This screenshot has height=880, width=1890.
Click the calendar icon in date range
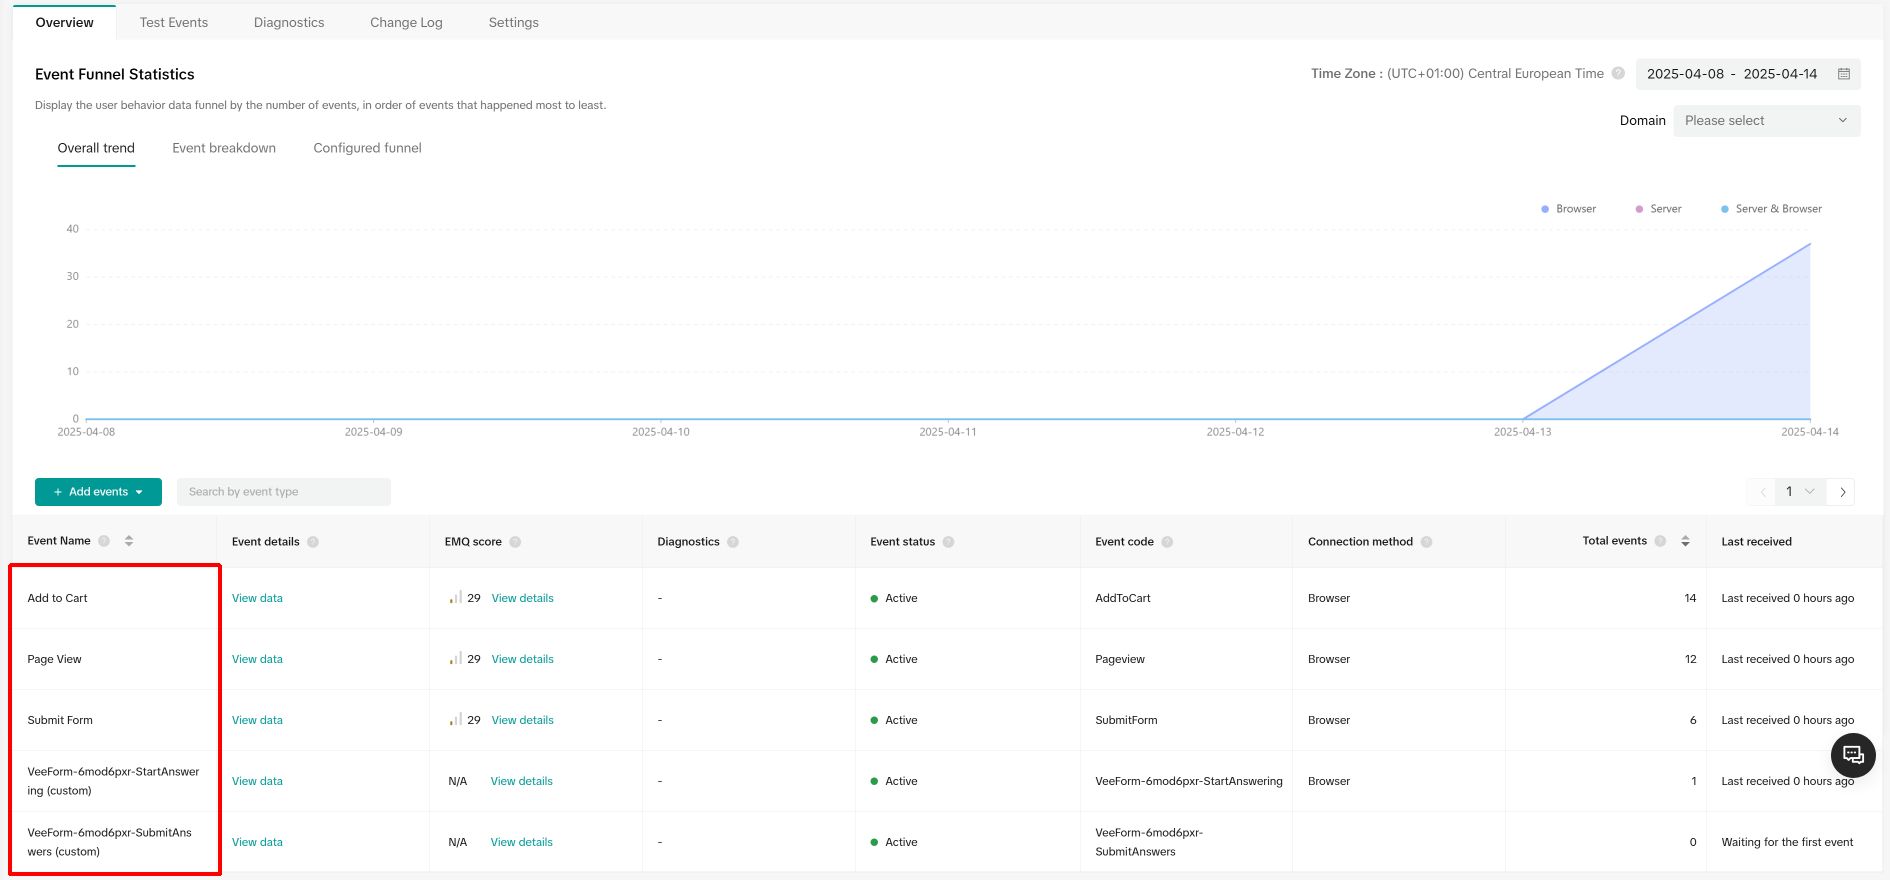coord(1844,74)
